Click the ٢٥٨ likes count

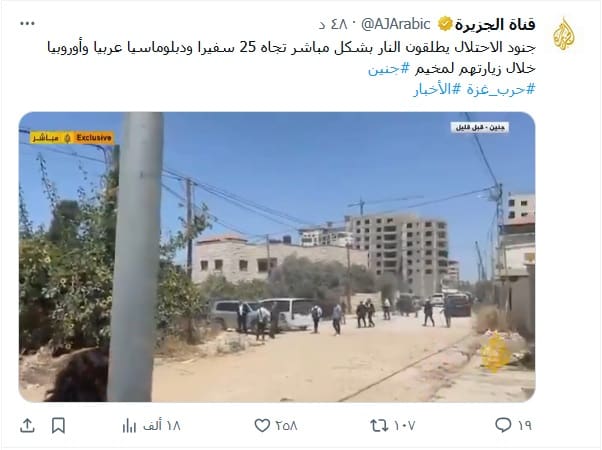tap(286, 425)
